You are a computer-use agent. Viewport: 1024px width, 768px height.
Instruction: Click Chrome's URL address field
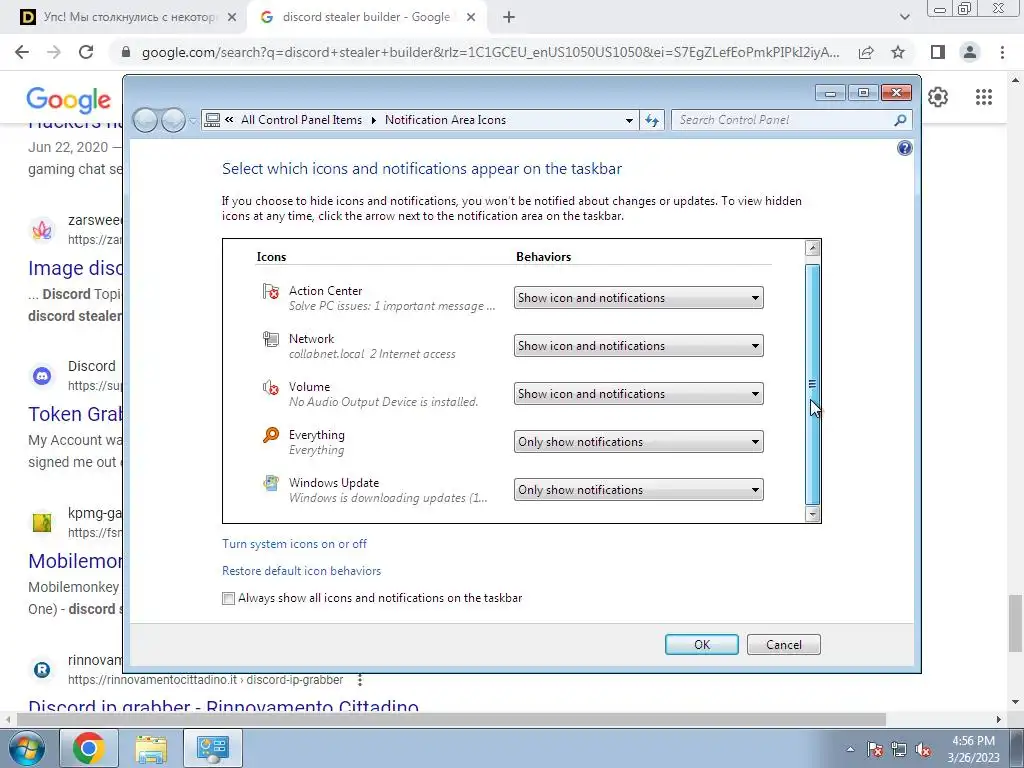point(490,52)
